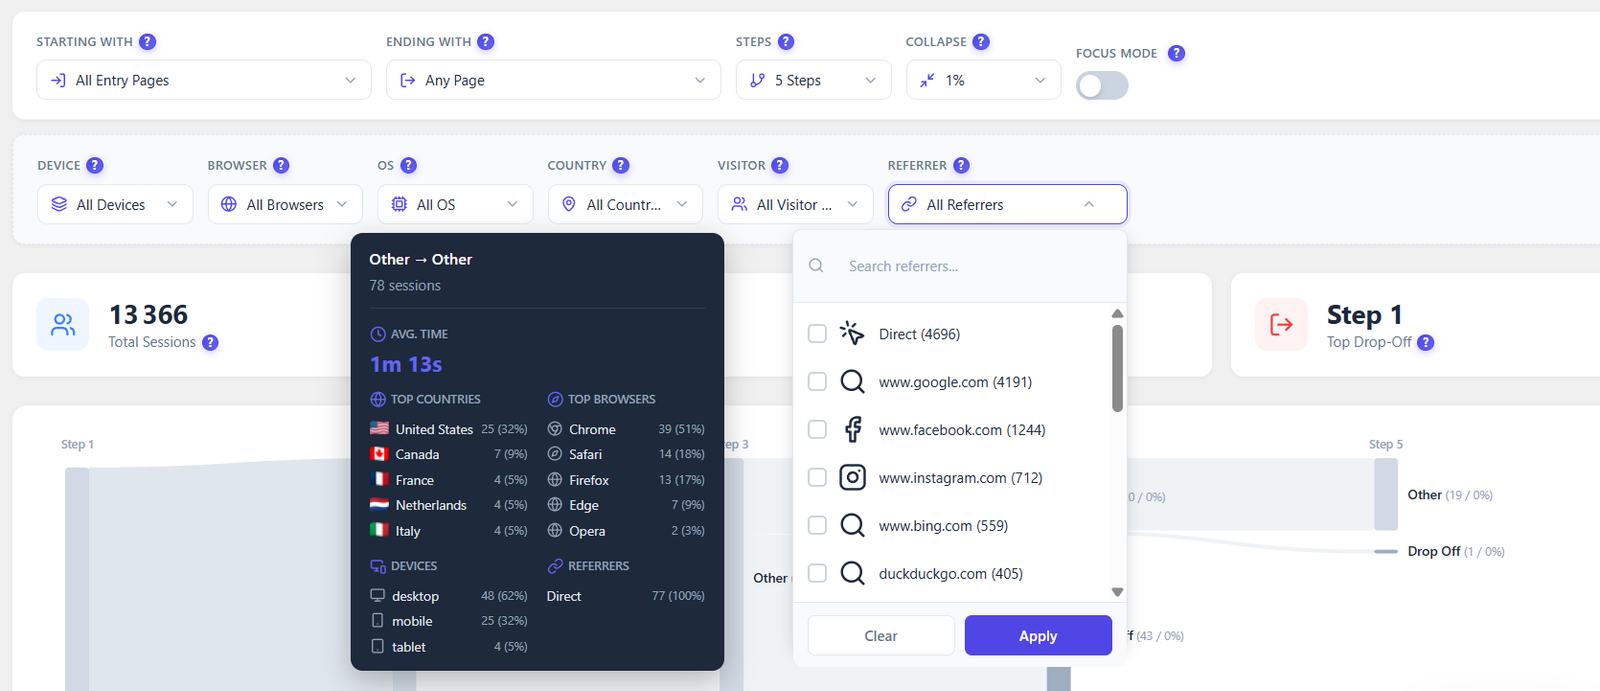Tick the www.facebook.com (1244) checkbox

coord(817,430)
